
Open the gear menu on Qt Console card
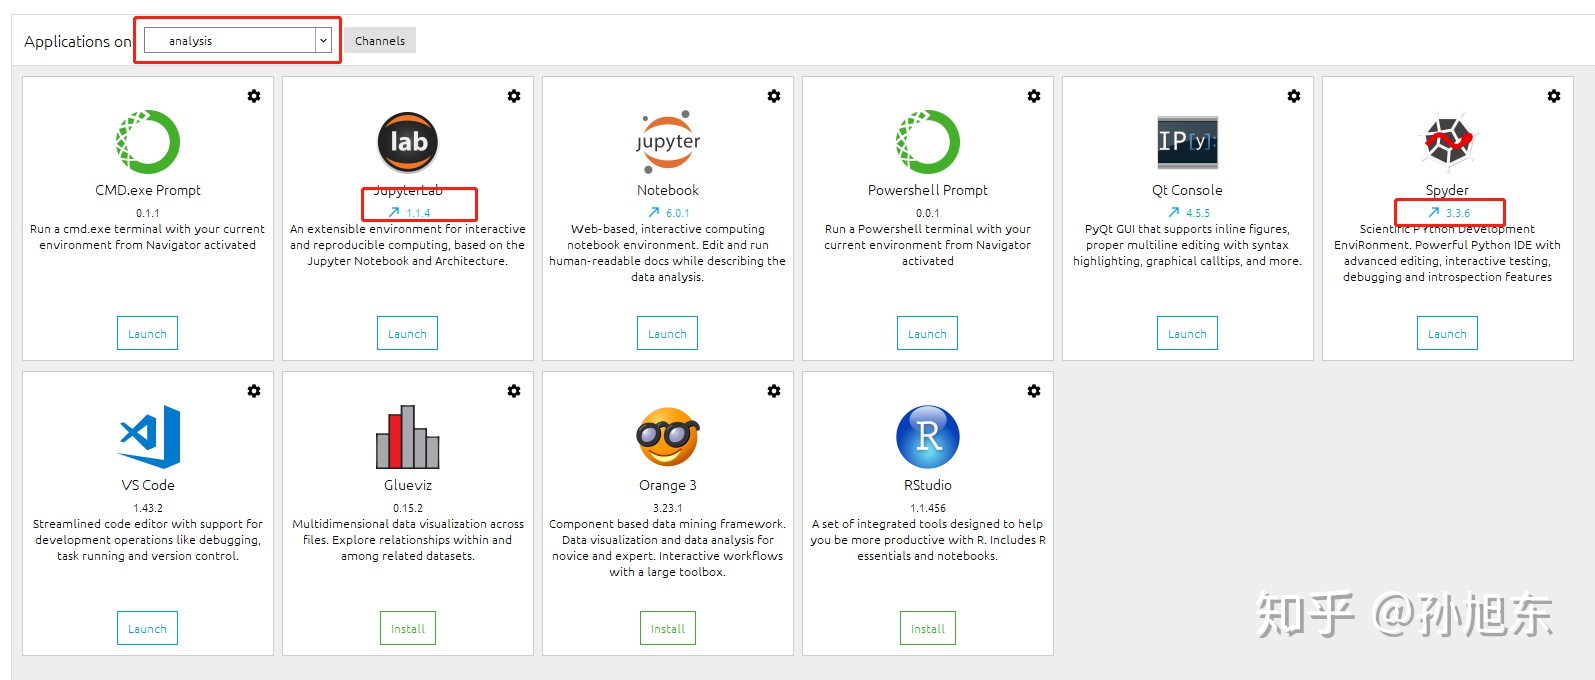point(1294,96)
